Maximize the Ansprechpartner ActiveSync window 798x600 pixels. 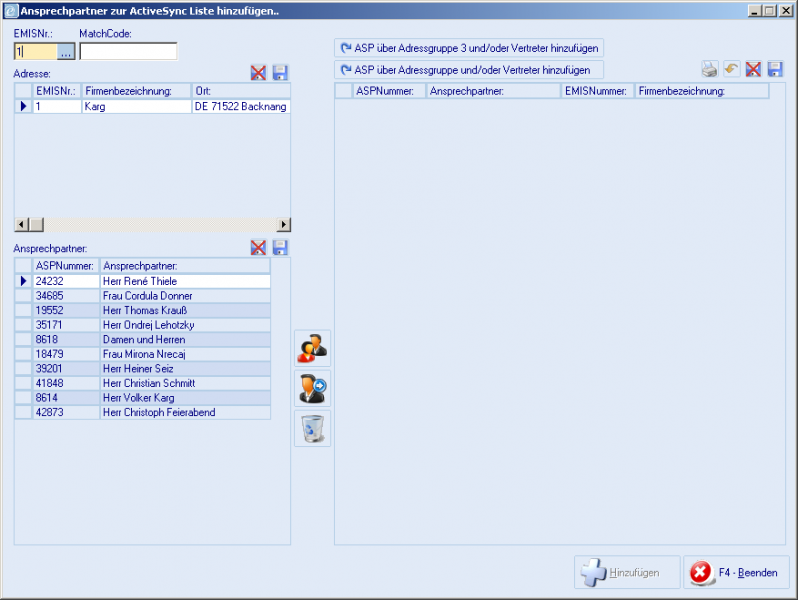(x=770, y=11)
